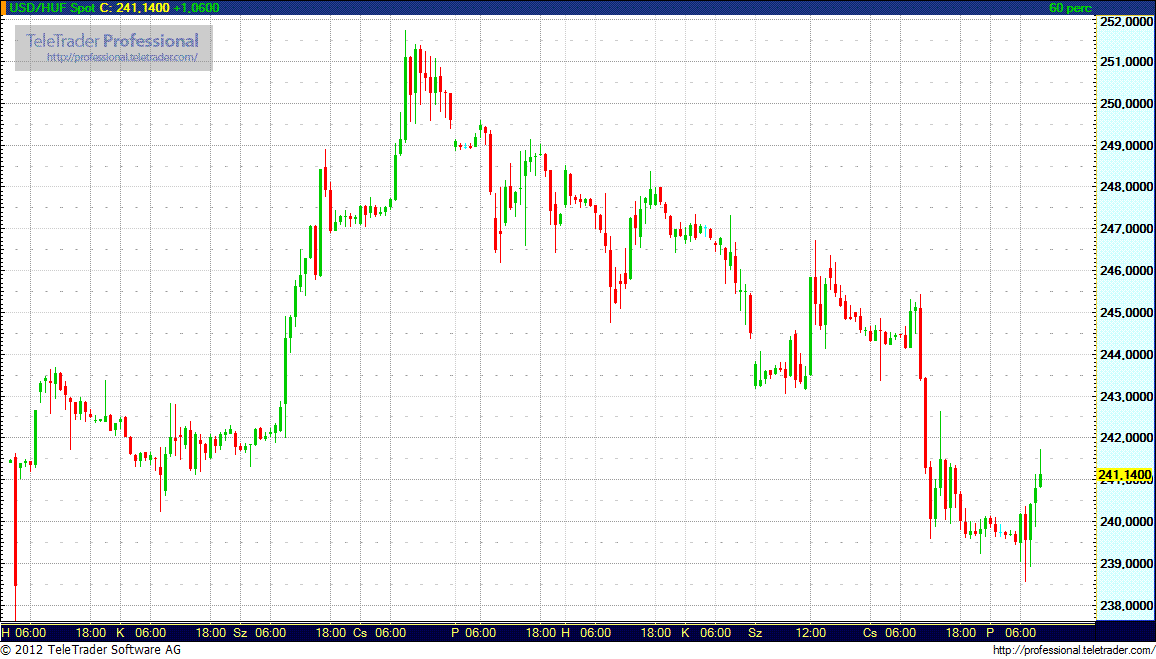Select the 60 perc timeframe label
The height and width of the screenshot is (659, 1156).
(1069, 8)
